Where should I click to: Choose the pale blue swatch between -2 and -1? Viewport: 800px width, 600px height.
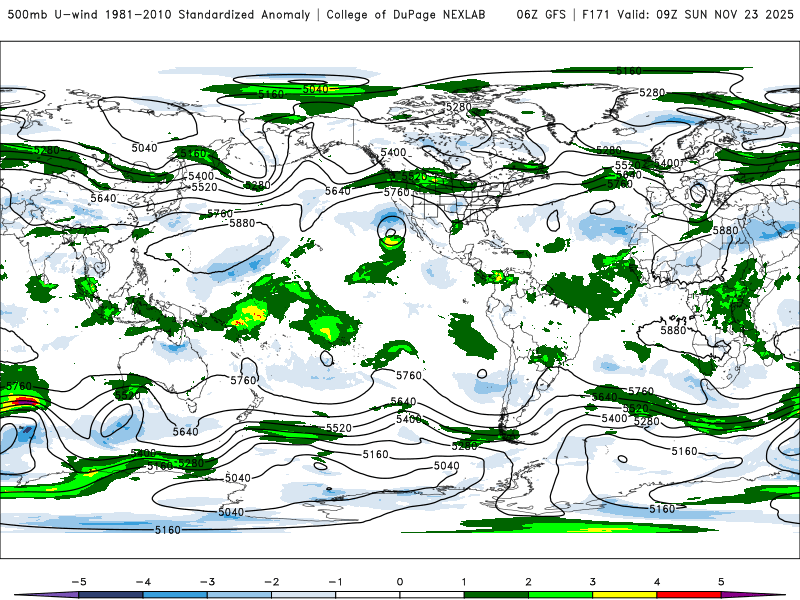click(x=304, y=595)
